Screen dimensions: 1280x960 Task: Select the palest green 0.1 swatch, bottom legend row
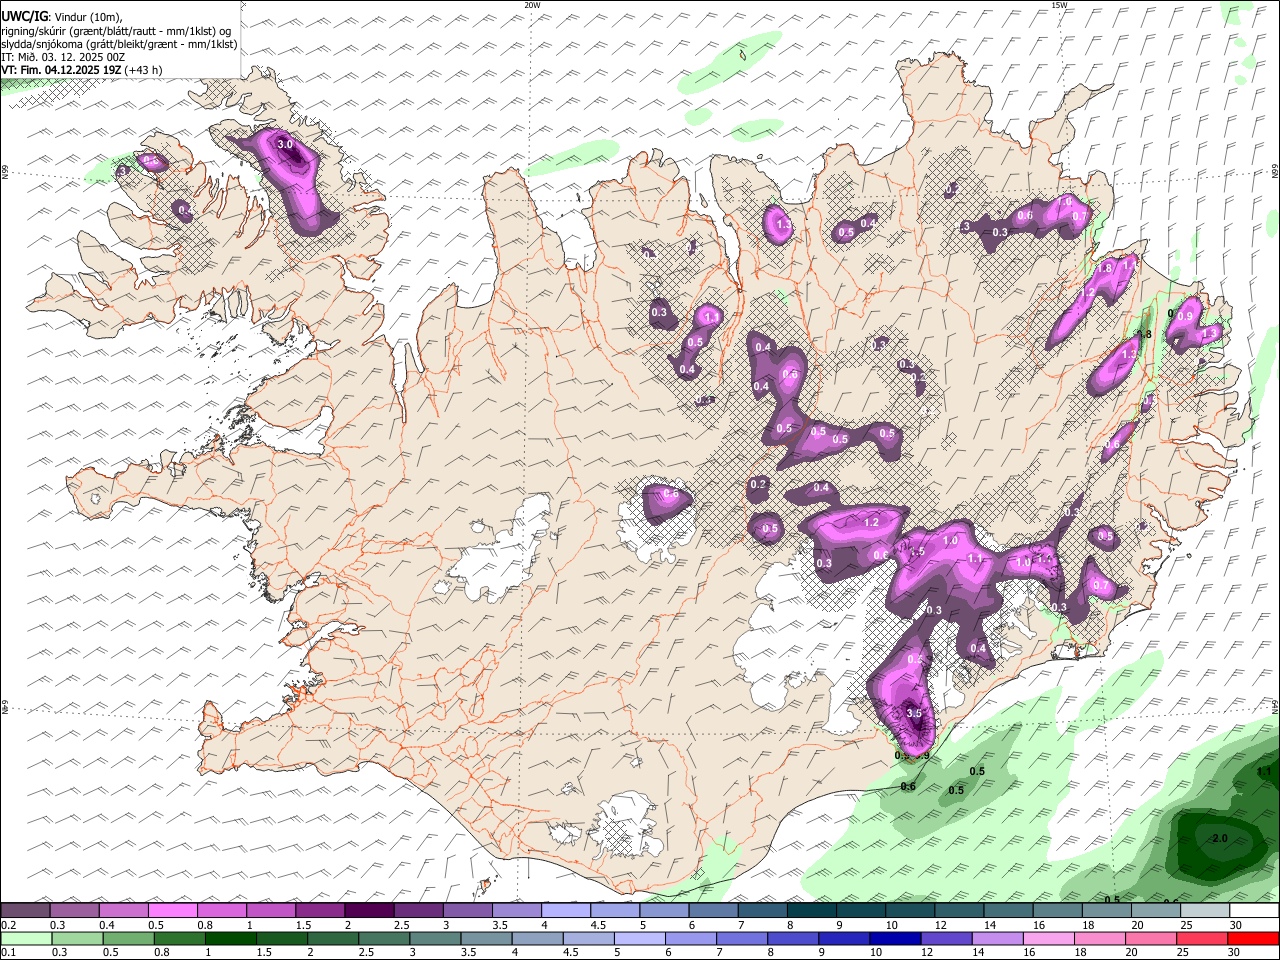click(26, 939)
